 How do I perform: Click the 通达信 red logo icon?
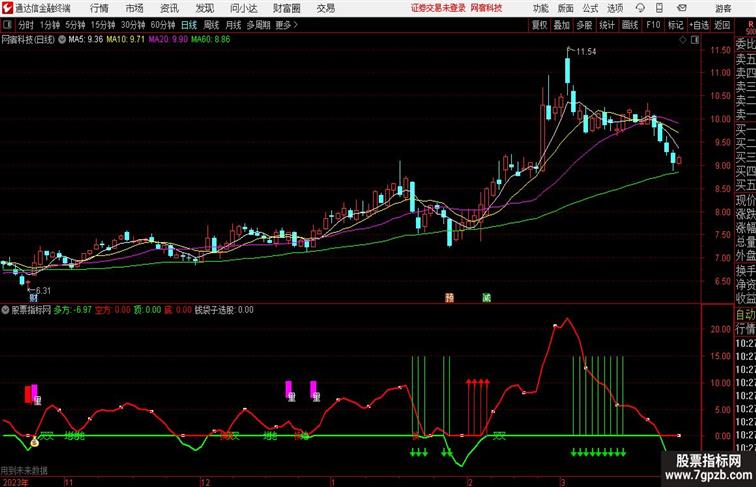click(7, 8)
